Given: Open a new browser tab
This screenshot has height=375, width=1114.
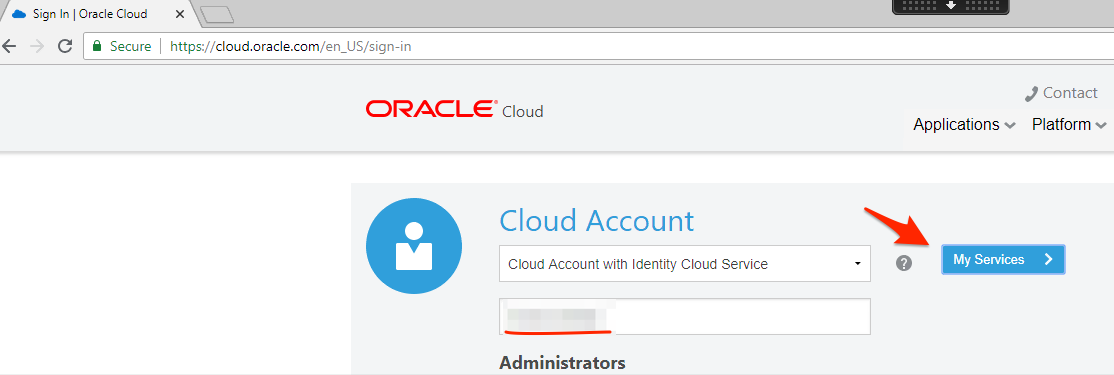Looking at the screenshot, I should coord(217,14).
